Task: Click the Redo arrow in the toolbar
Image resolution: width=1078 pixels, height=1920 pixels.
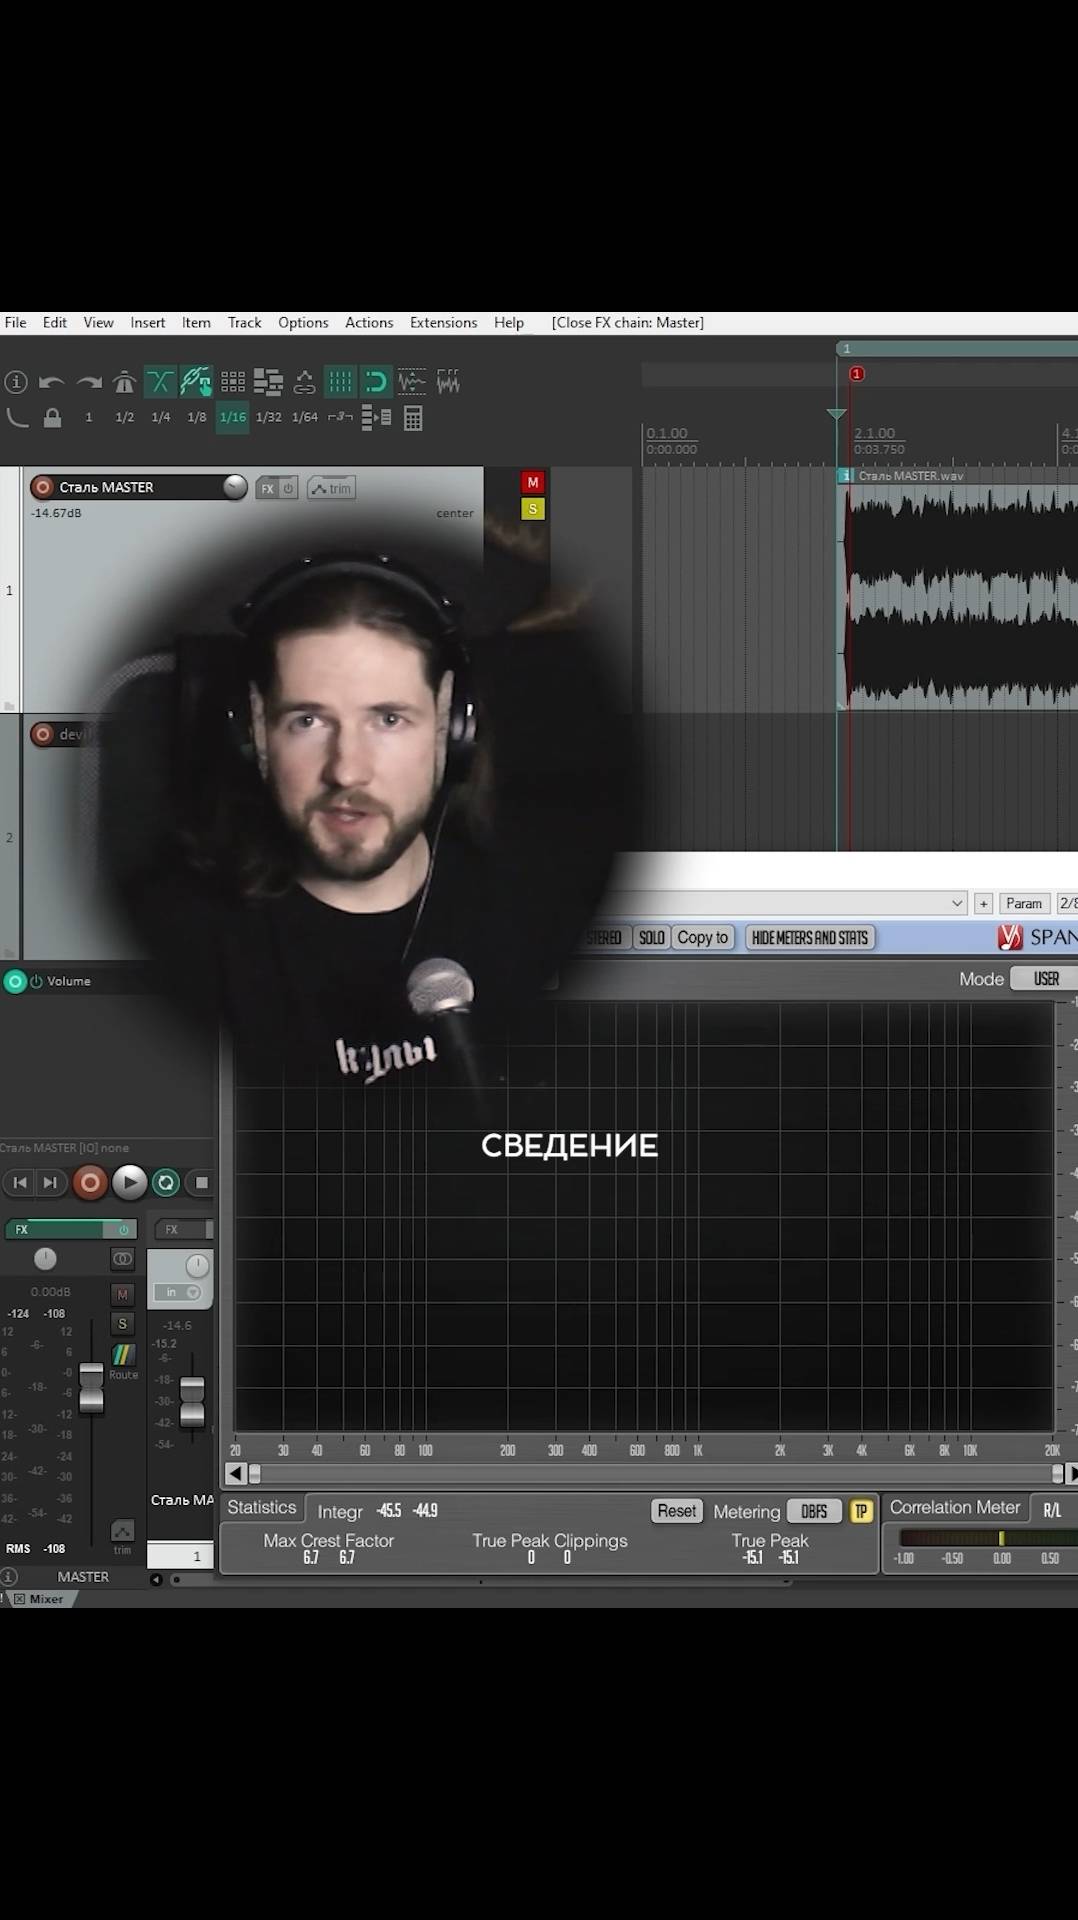Action: 89,382
